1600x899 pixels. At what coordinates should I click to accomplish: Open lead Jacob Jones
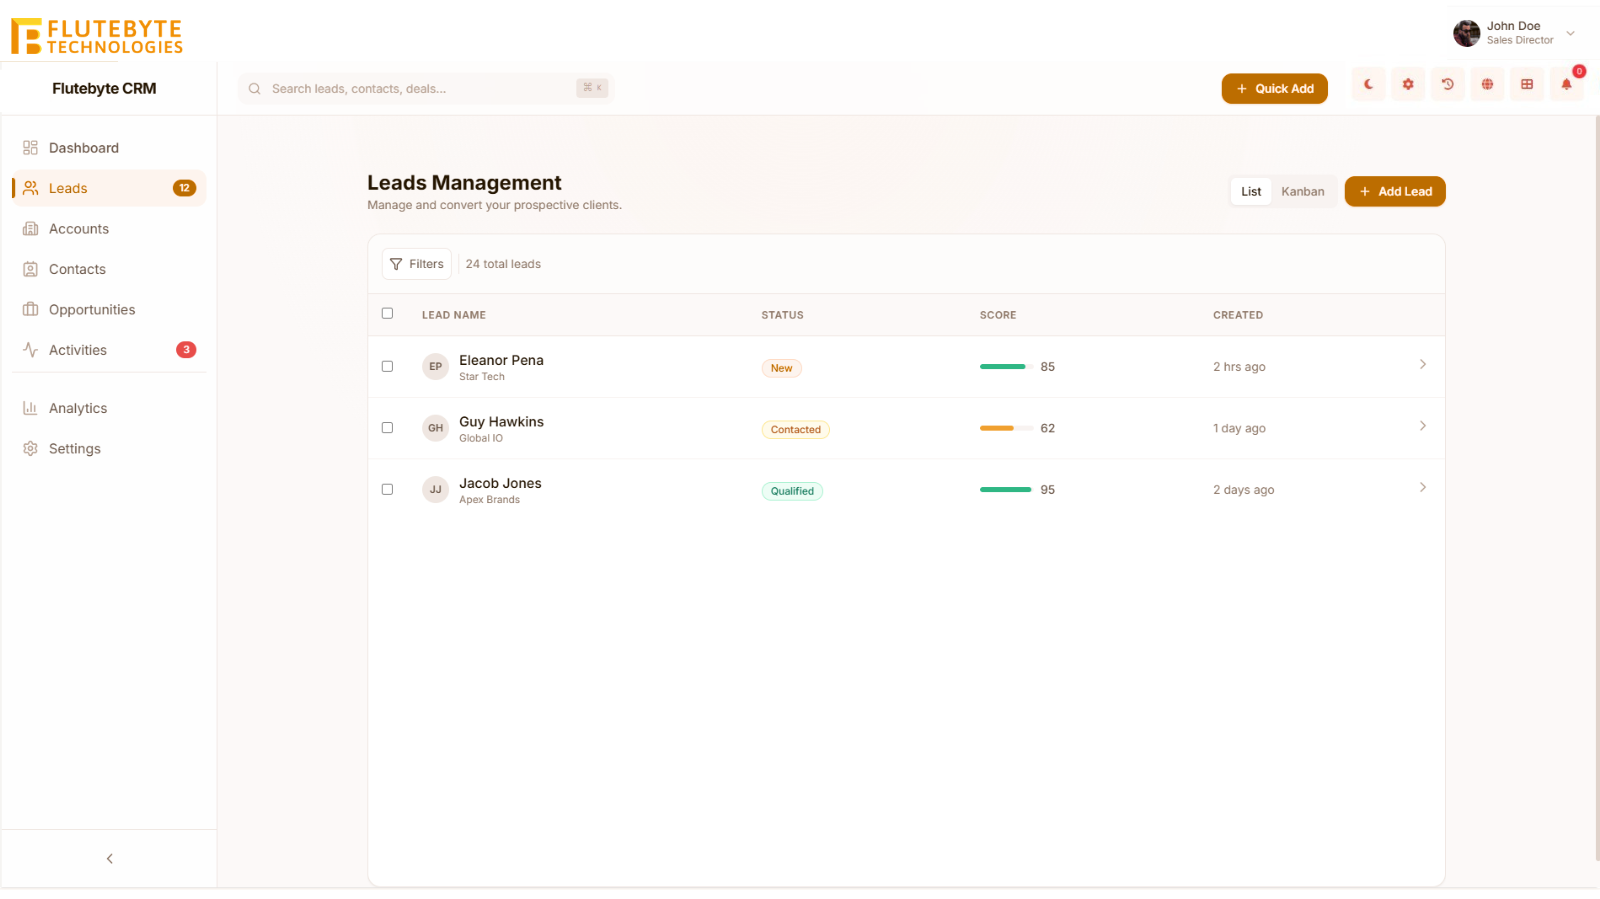pyautogui.click(x=500, y=484)
